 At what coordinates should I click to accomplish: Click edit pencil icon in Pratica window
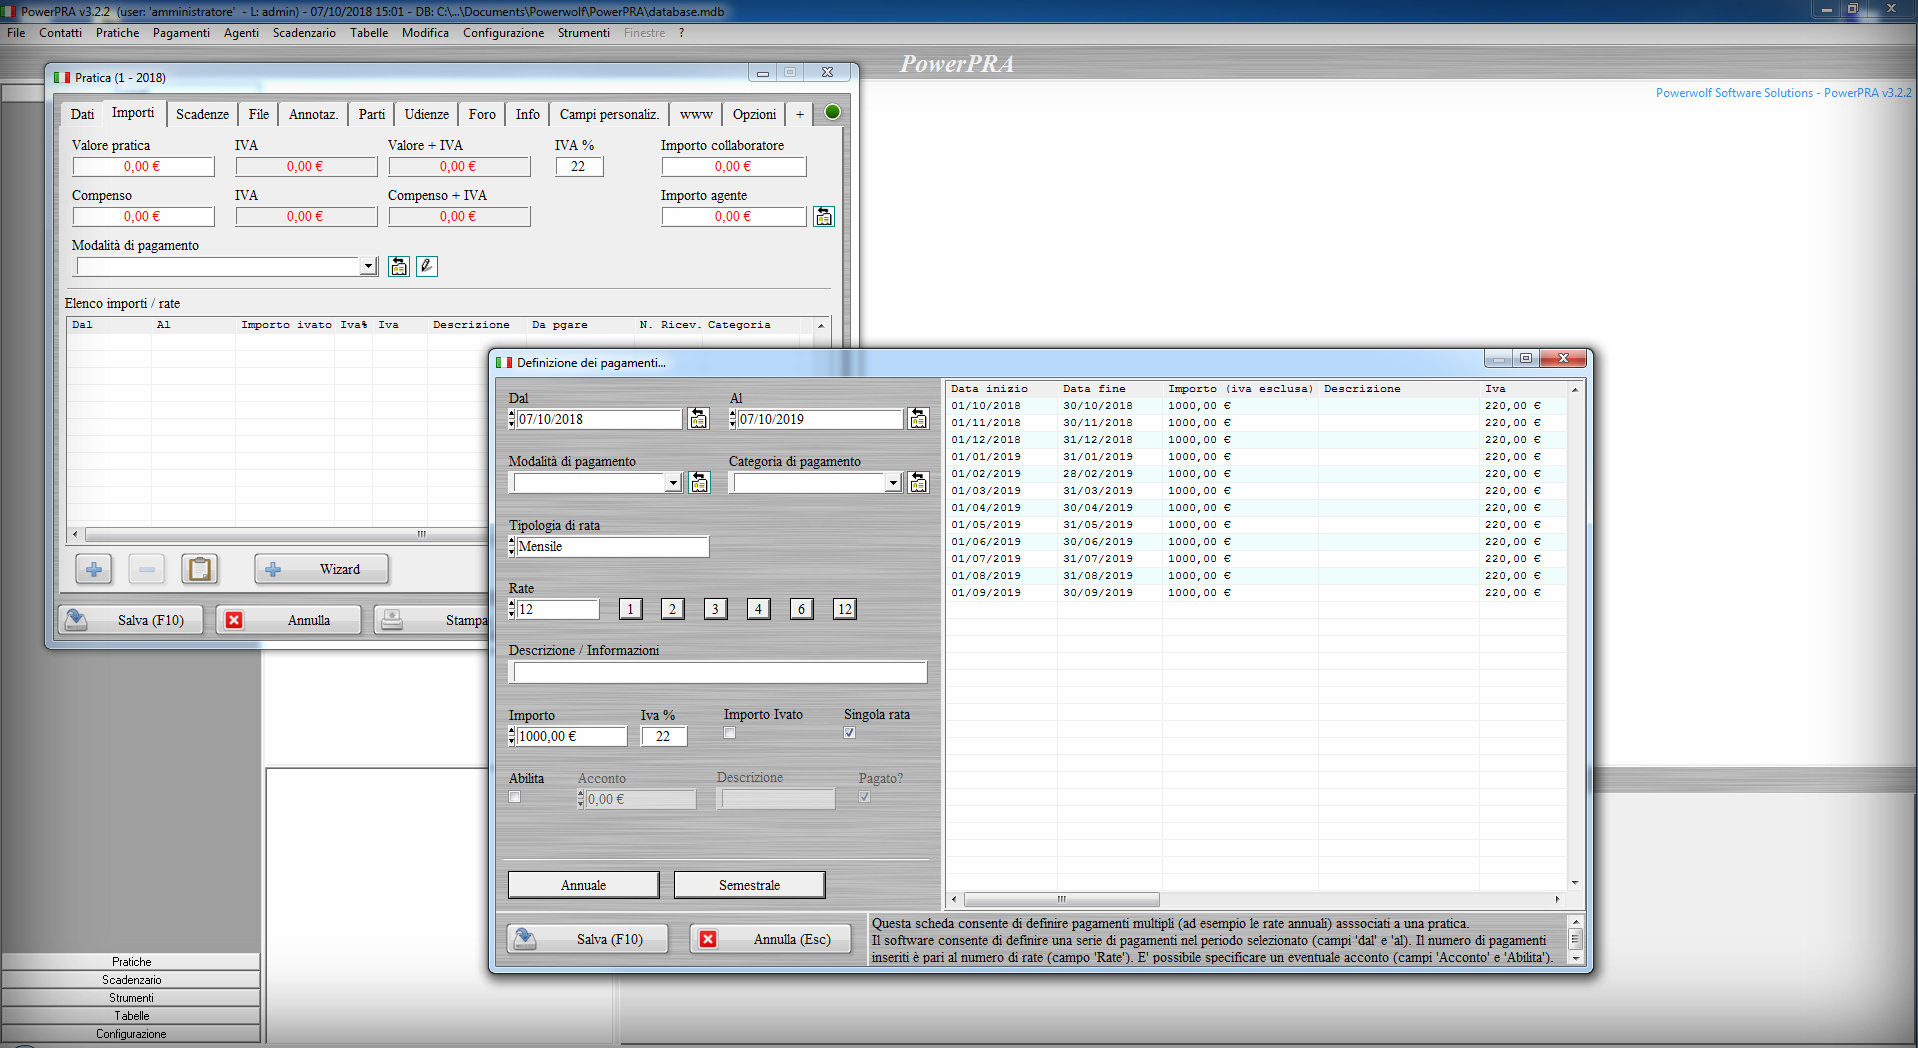[427, 266]
